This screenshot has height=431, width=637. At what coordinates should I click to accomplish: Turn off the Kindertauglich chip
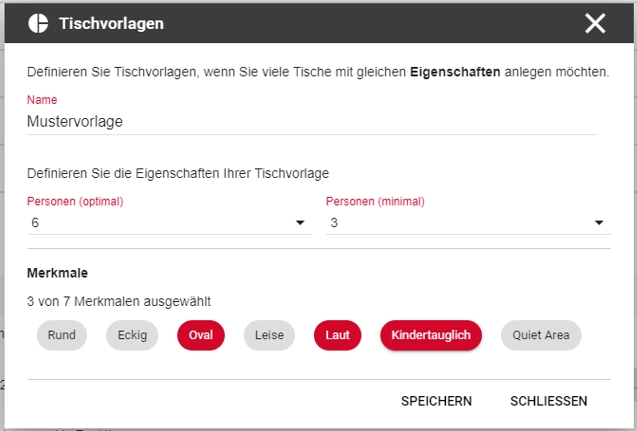click(431, 335)
